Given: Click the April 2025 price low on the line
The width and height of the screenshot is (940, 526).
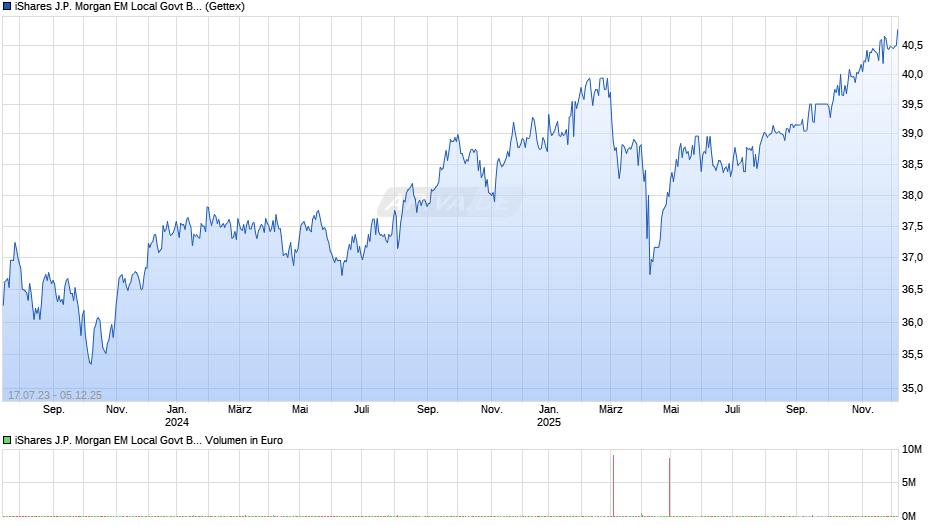Looking at the screenshot, I should 650,273.
